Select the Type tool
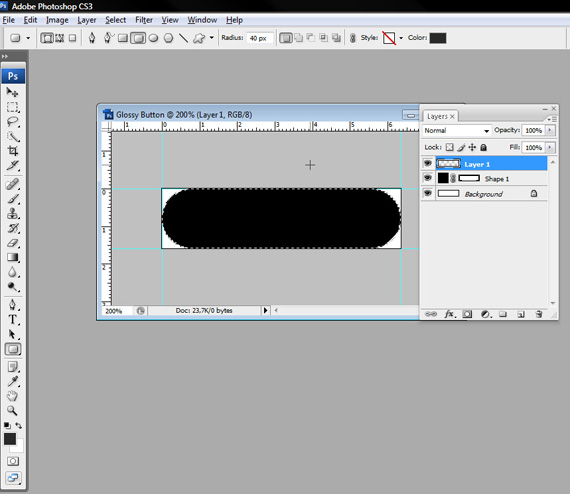 click(12, 319)
